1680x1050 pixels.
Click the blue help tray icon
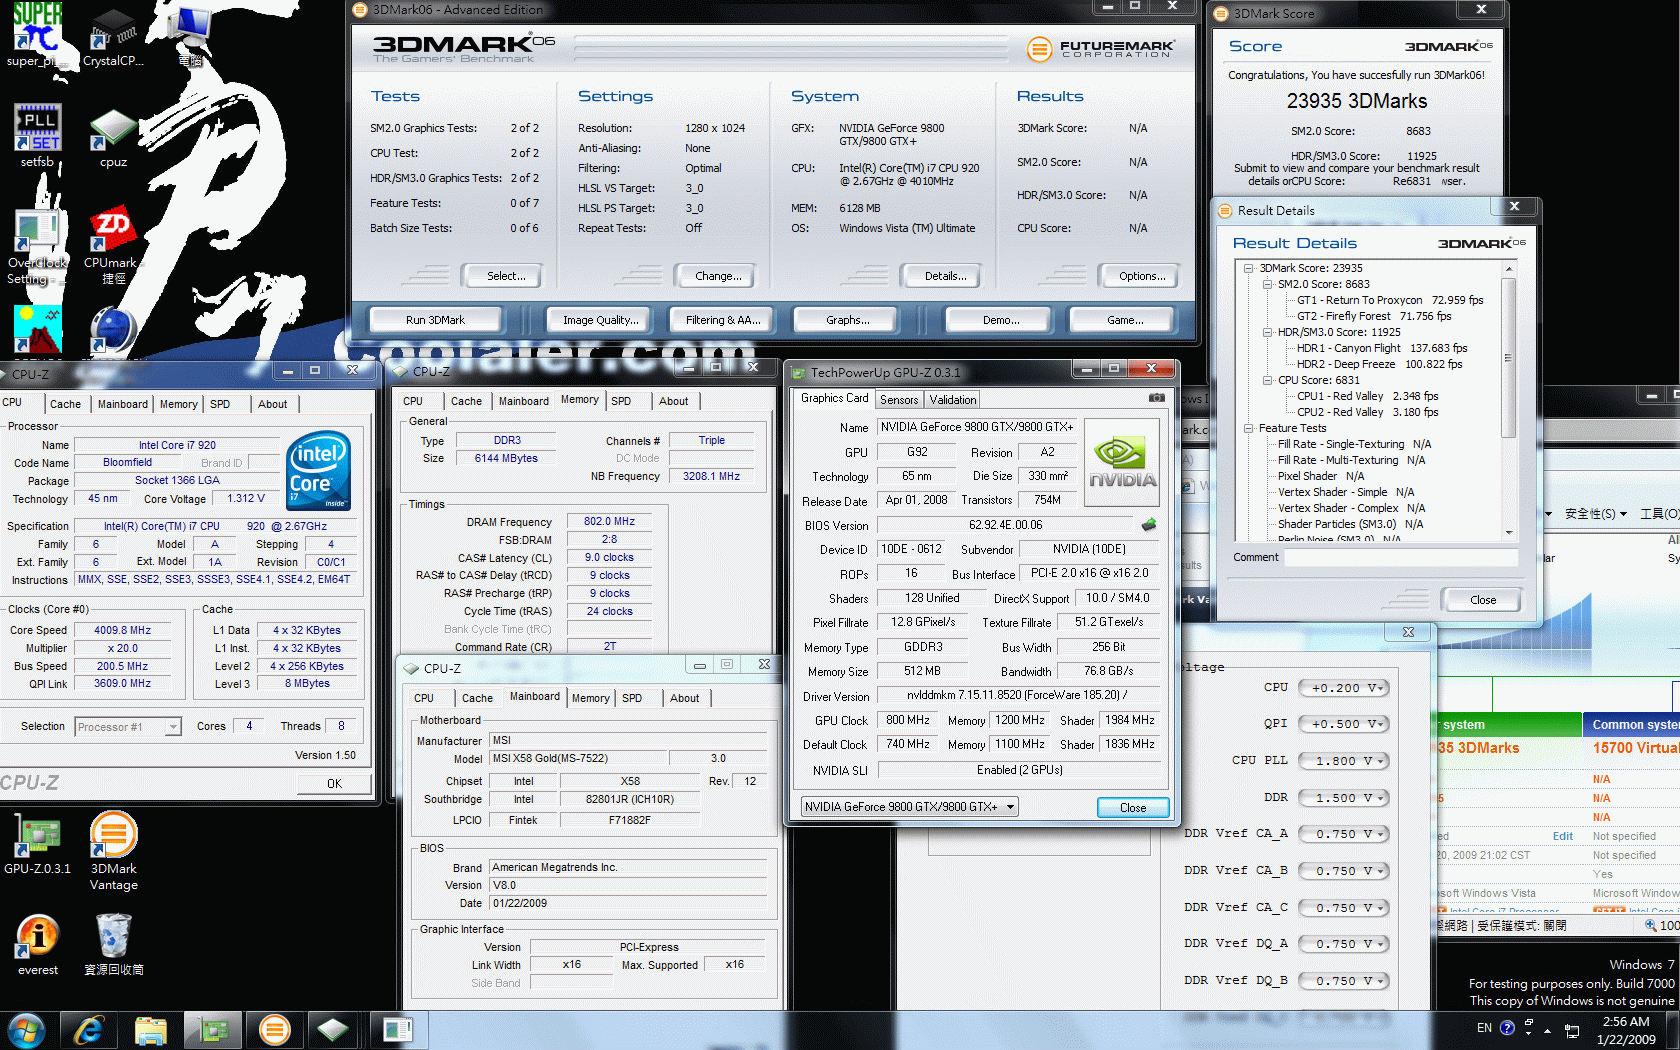point(1507,1028)
